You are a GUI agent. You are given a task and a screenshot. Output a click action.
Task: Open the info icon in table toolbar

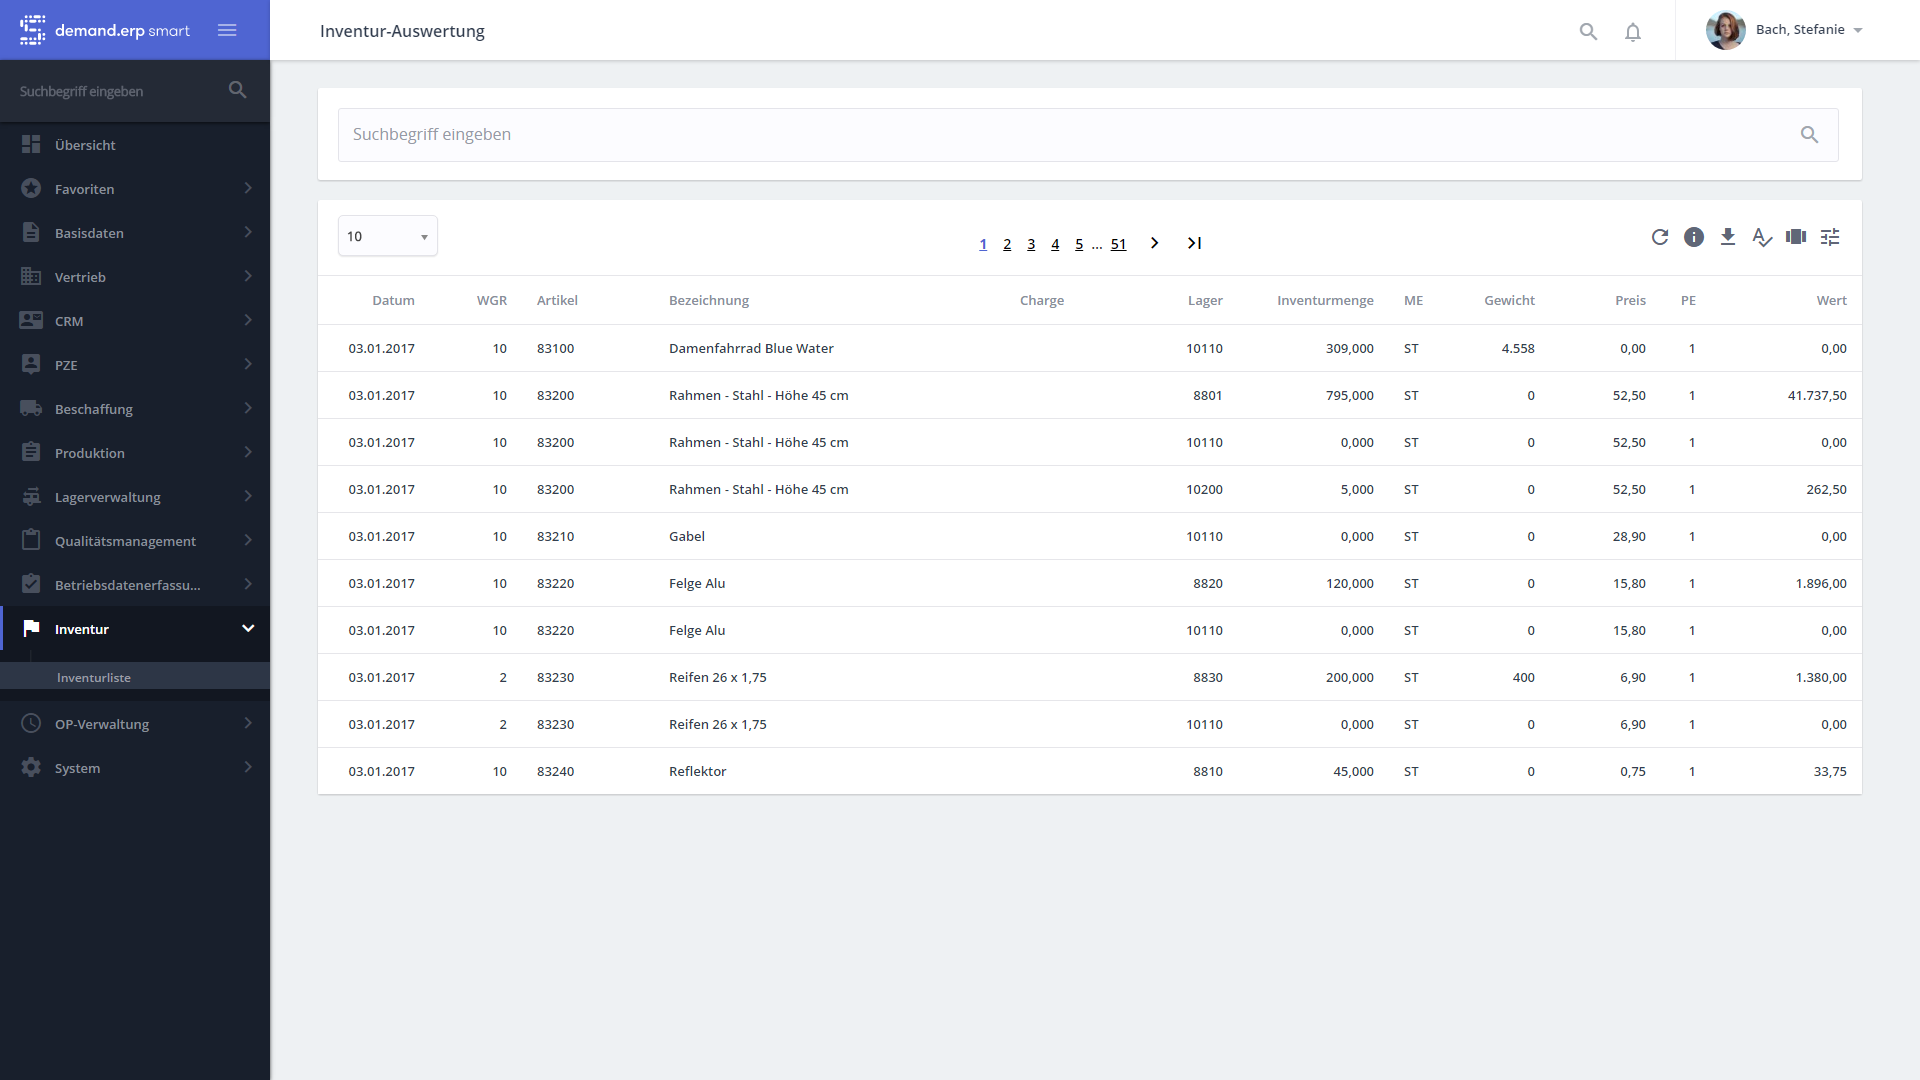tap(1694, 237)
